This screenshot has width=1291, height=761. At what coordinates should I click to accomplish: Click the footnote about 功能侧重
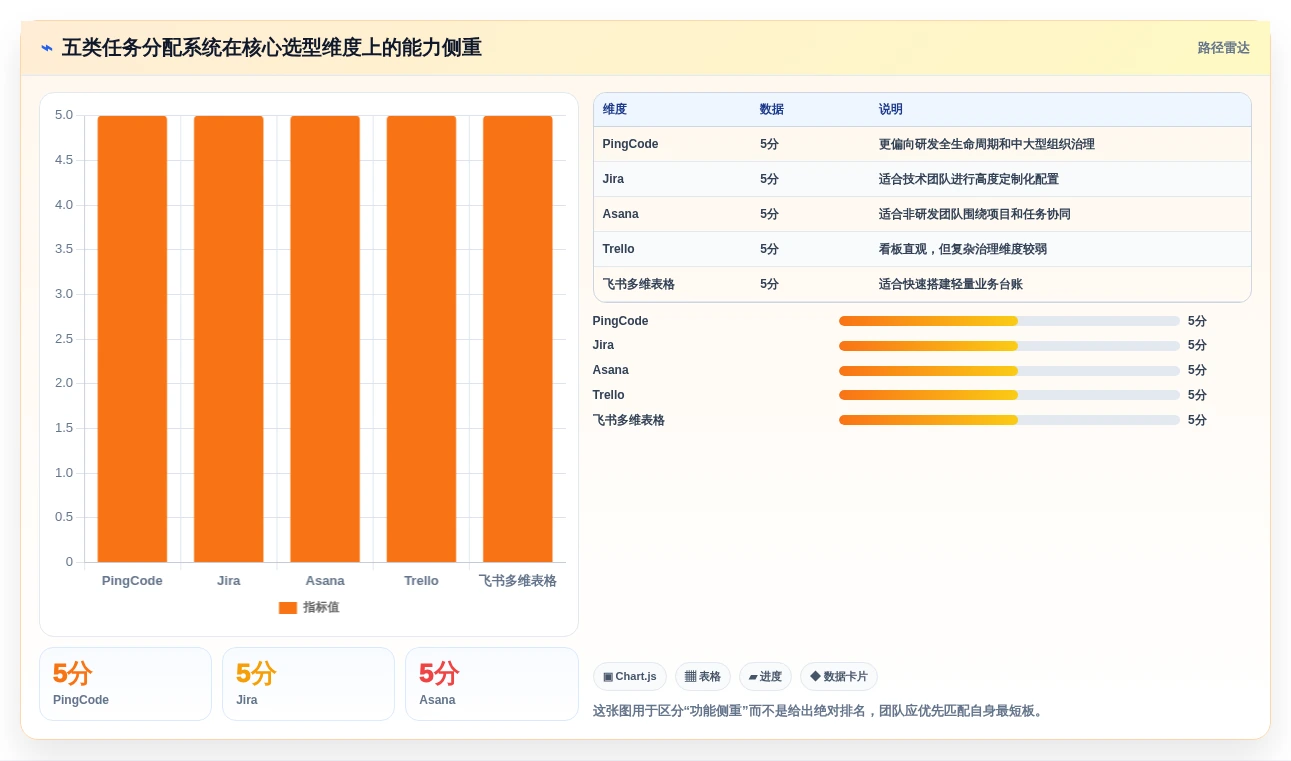pyautogui.click(x=820, y=711)
